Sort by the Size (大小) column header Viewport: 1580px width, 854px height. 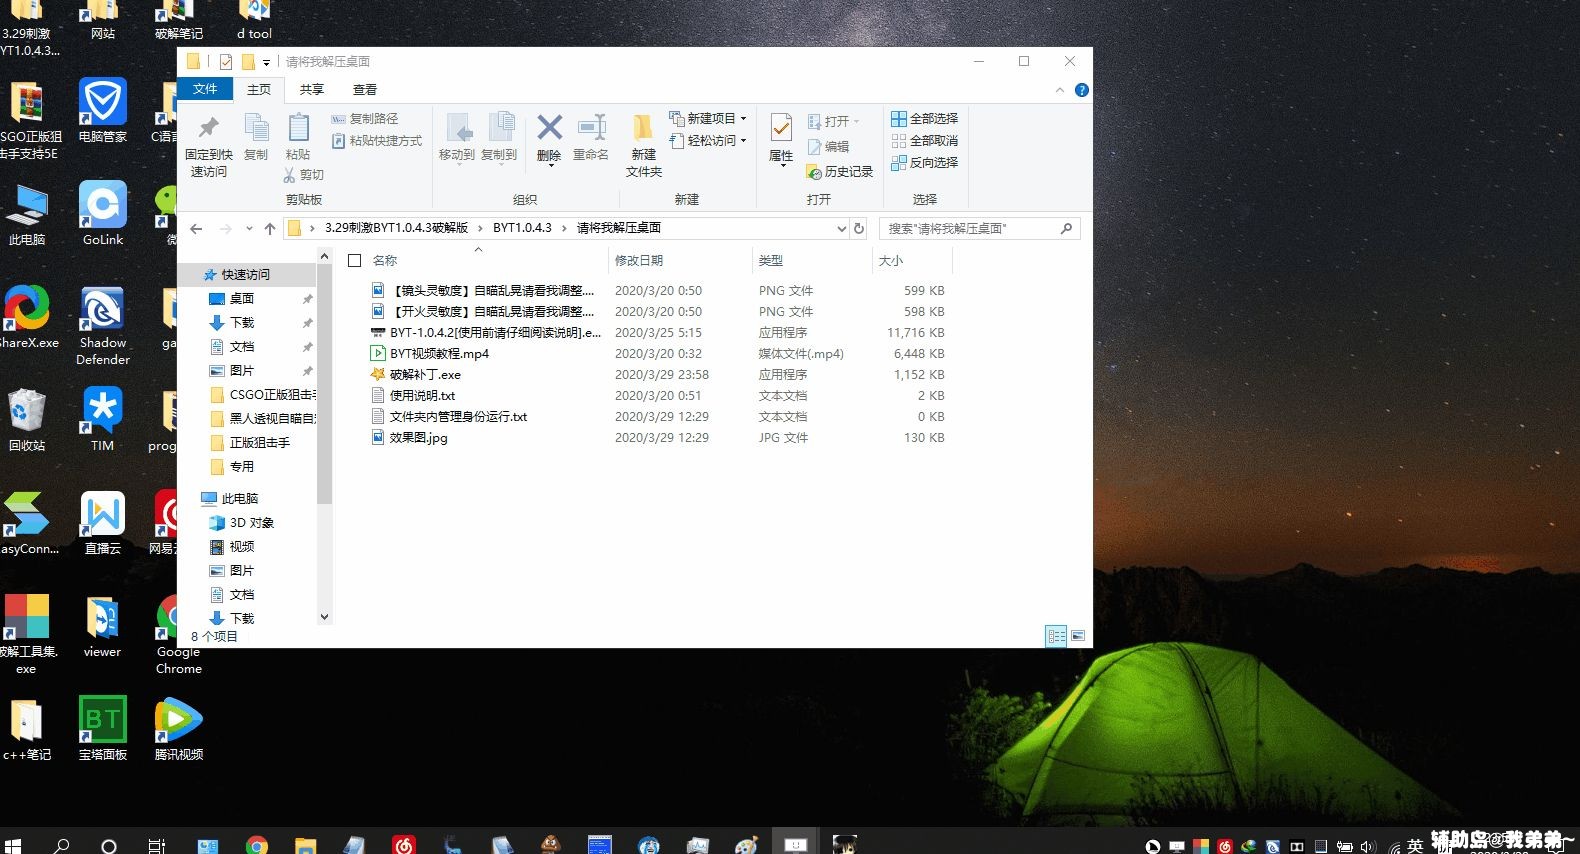tap(890, 261)
